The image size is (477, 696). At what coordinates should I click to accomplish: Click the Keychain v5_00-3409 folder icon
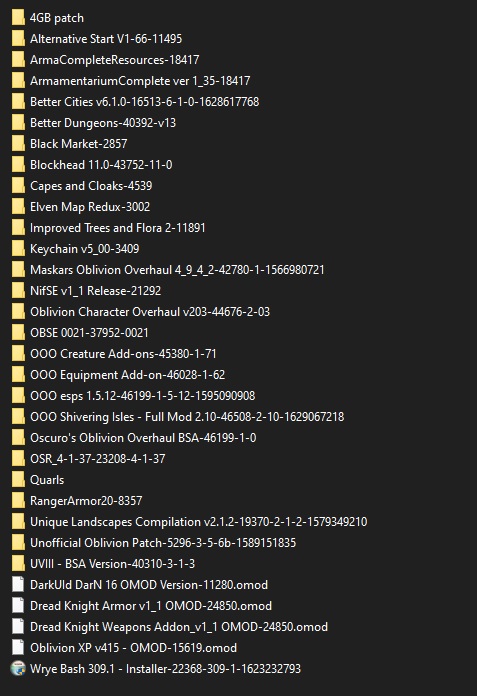(x=18, y=249)
